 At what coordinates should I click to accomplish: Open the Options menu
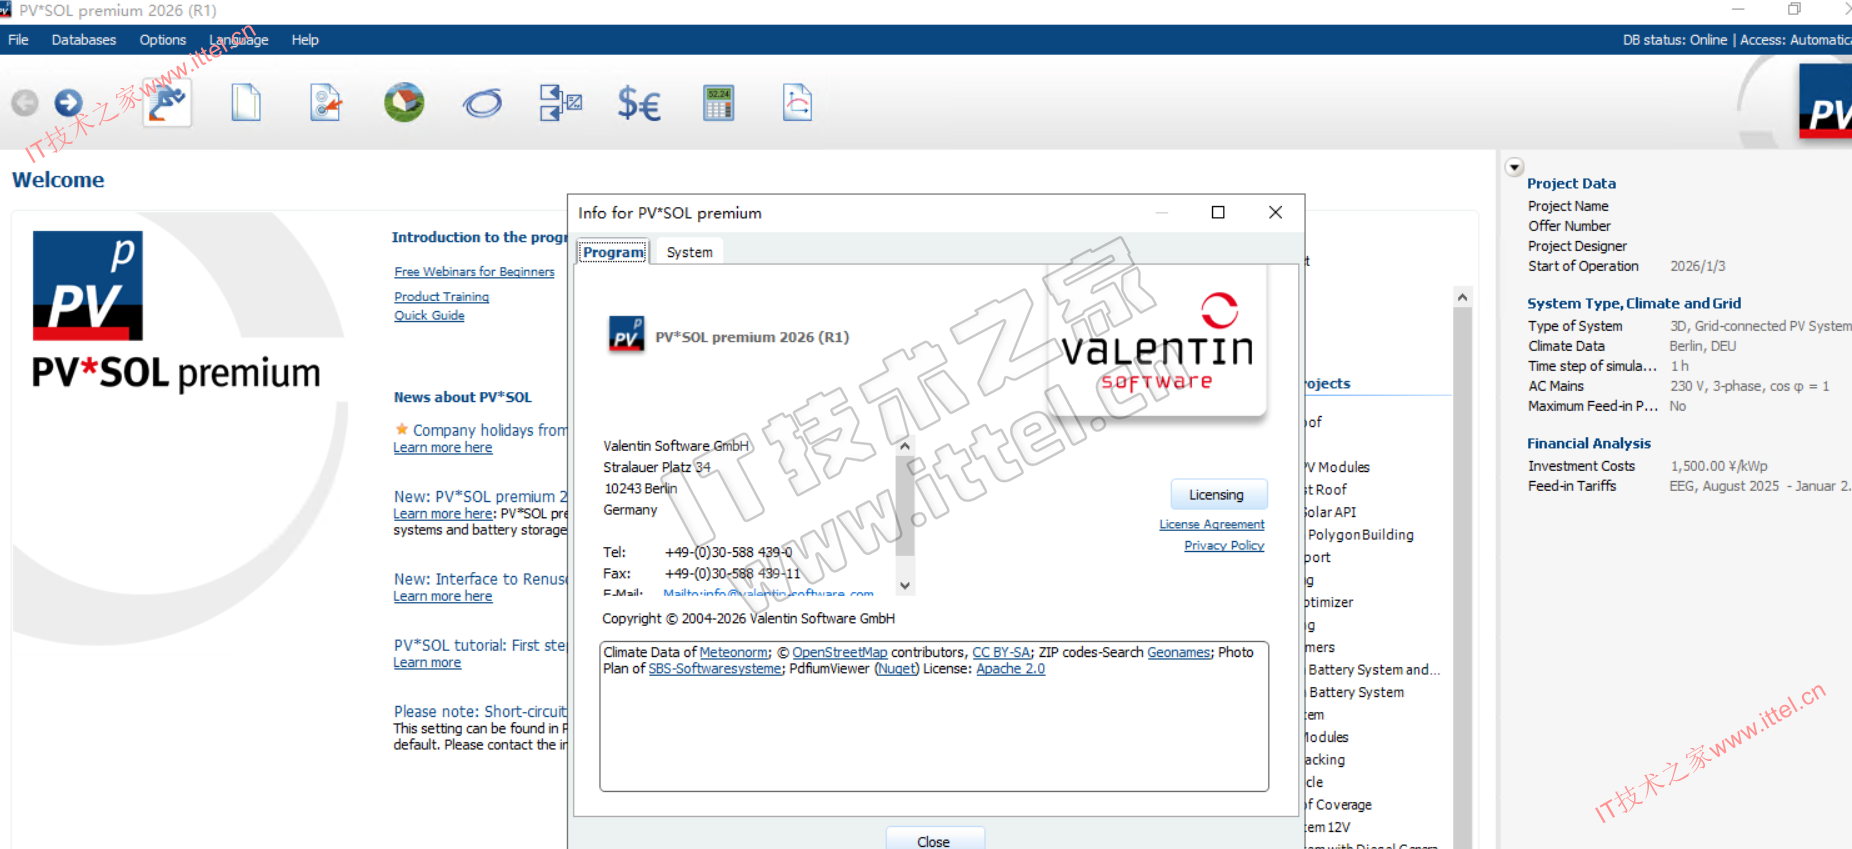163,40
